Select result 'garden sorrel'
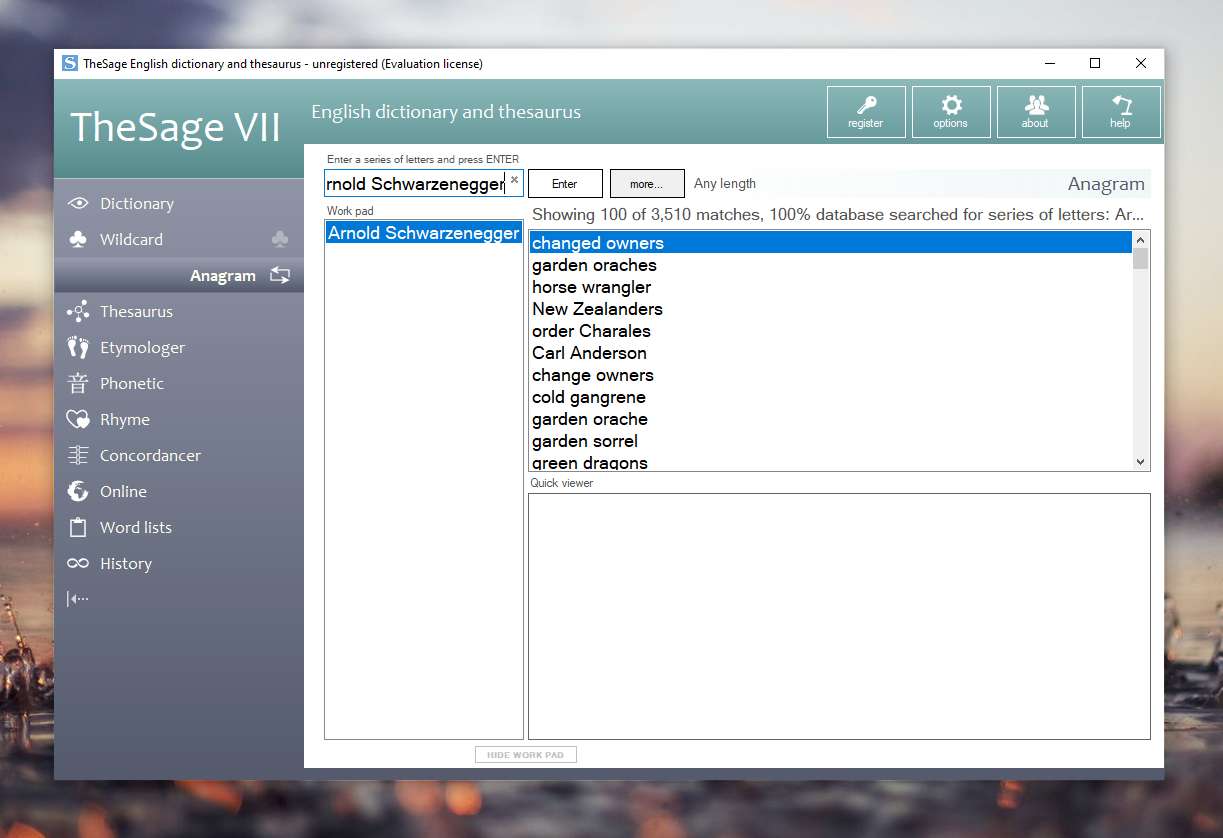Image resolution: width=1223 pixels, height=838 pixels. pos(830,441)
